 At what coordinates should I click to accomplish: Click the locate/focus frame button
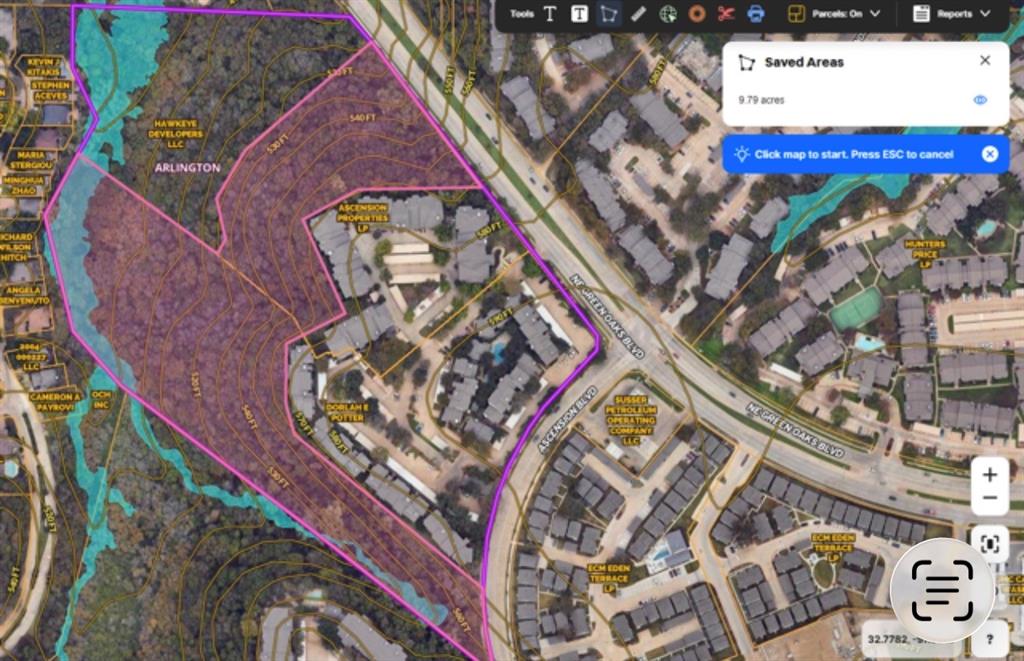click(989, 544)
